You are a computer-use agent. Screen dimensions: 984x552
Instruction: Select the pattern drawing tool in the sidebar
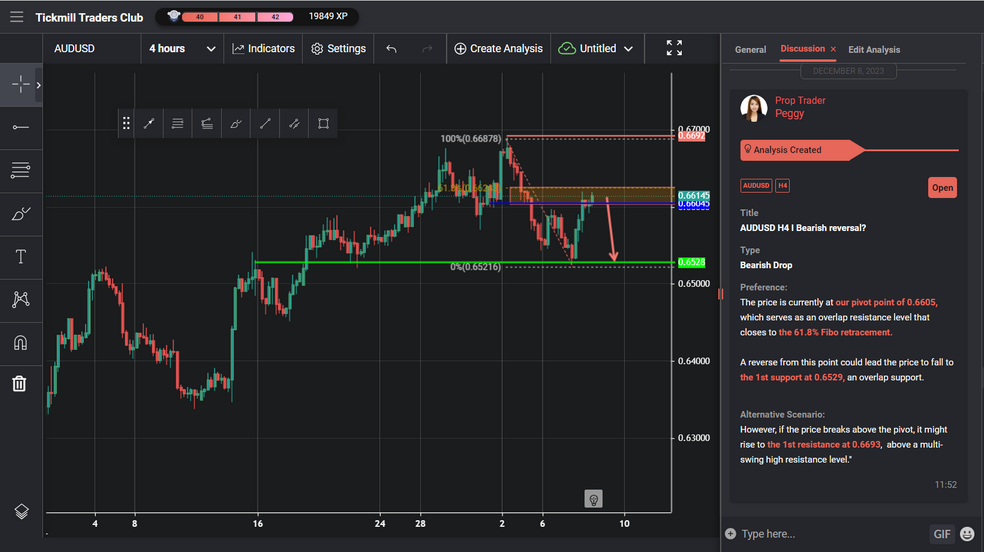(20, 299)
